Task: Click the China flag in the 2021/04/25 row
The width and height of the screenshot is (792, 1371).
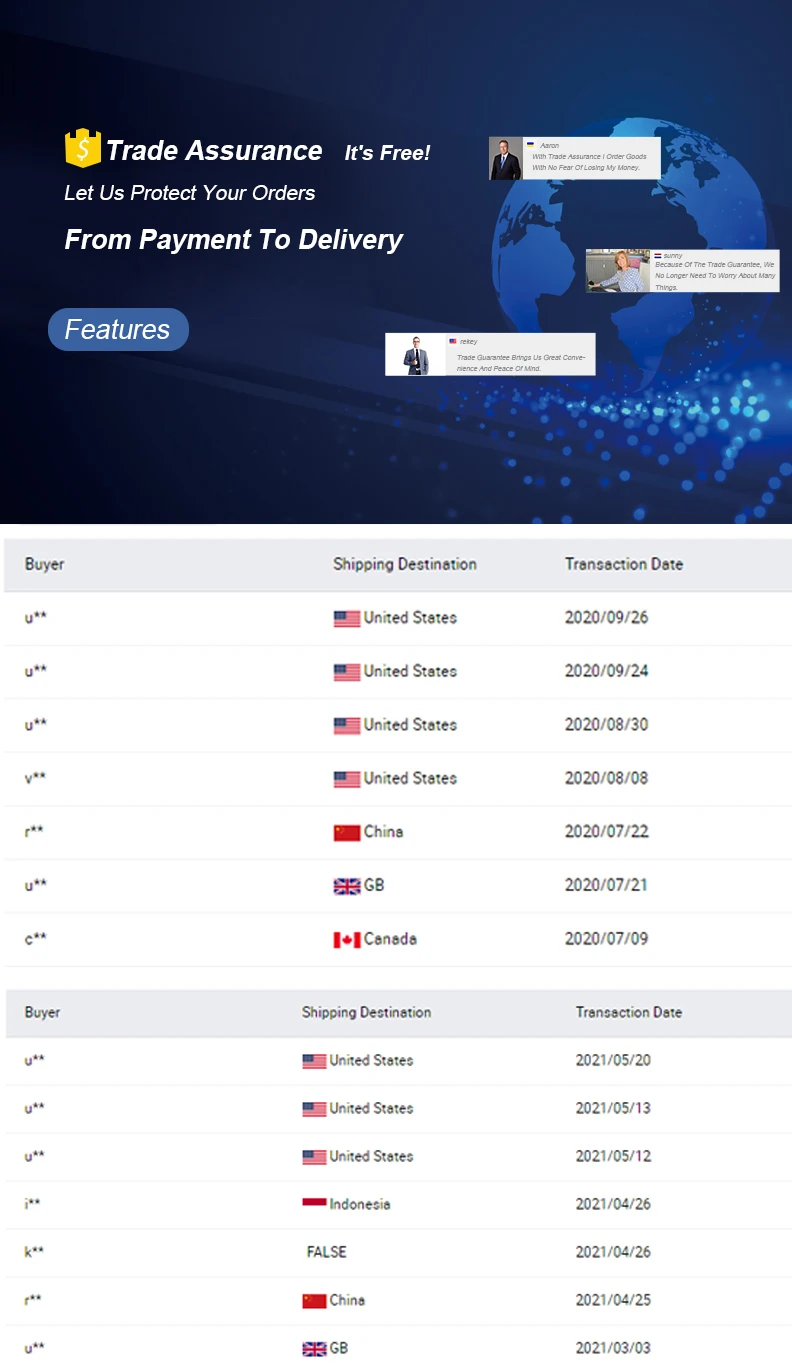Action: click(314, 1301)
